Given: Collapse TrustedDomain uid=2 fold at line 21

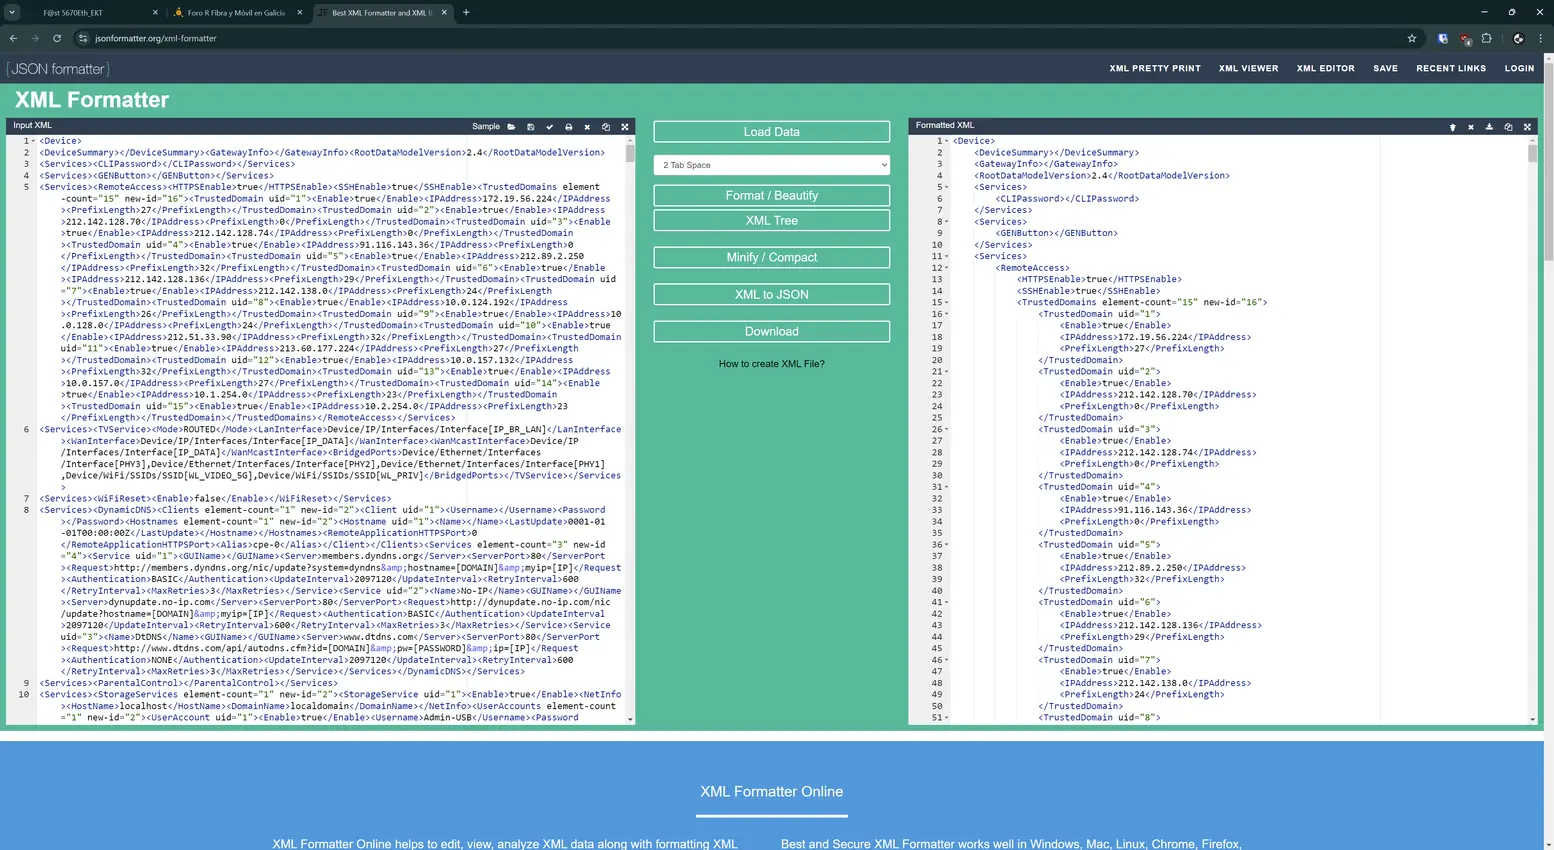Looking at the screenshot, I should pyautogui.click(x=946, y=372).
